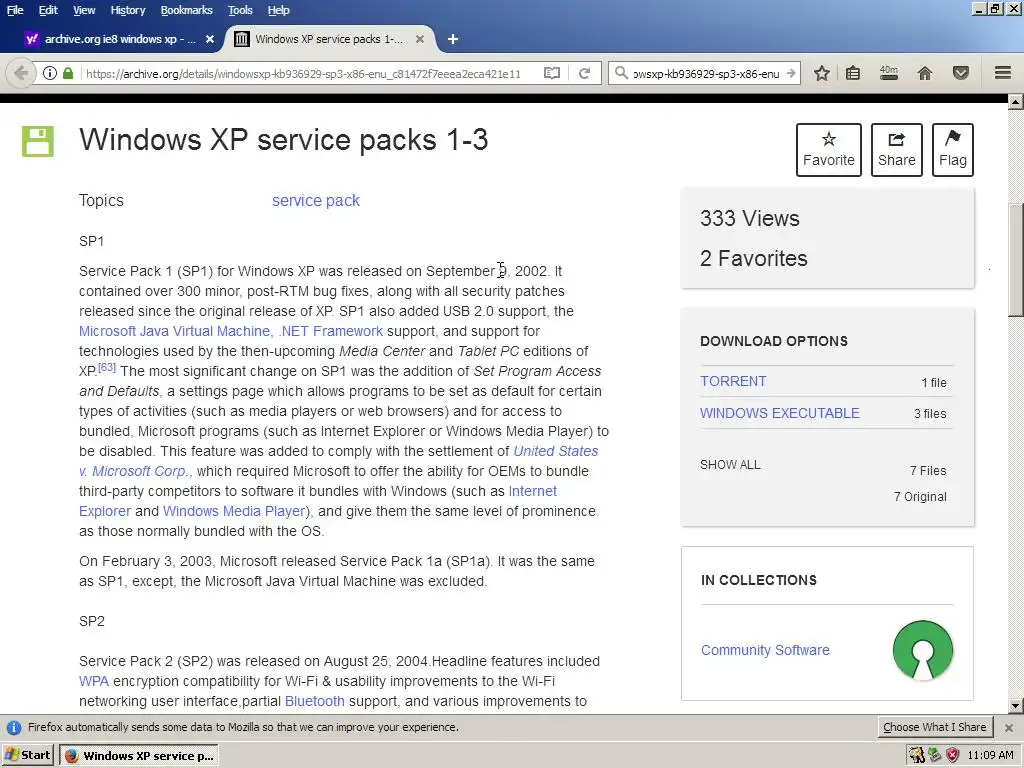Open the footnote [63] reference
The image size is (1024, 768).
(107, 367)
